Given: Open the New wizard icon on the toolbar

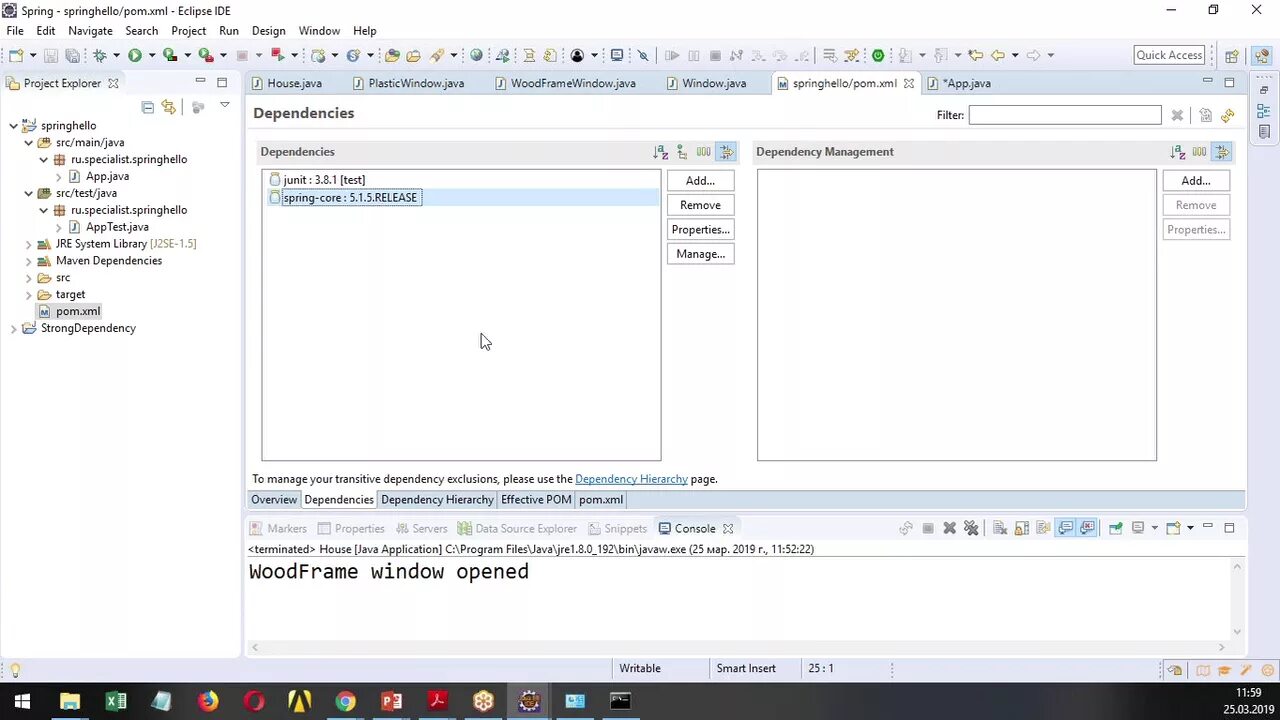Looking at the screenshot, I should pyautogui.click(x=16, y=55).
